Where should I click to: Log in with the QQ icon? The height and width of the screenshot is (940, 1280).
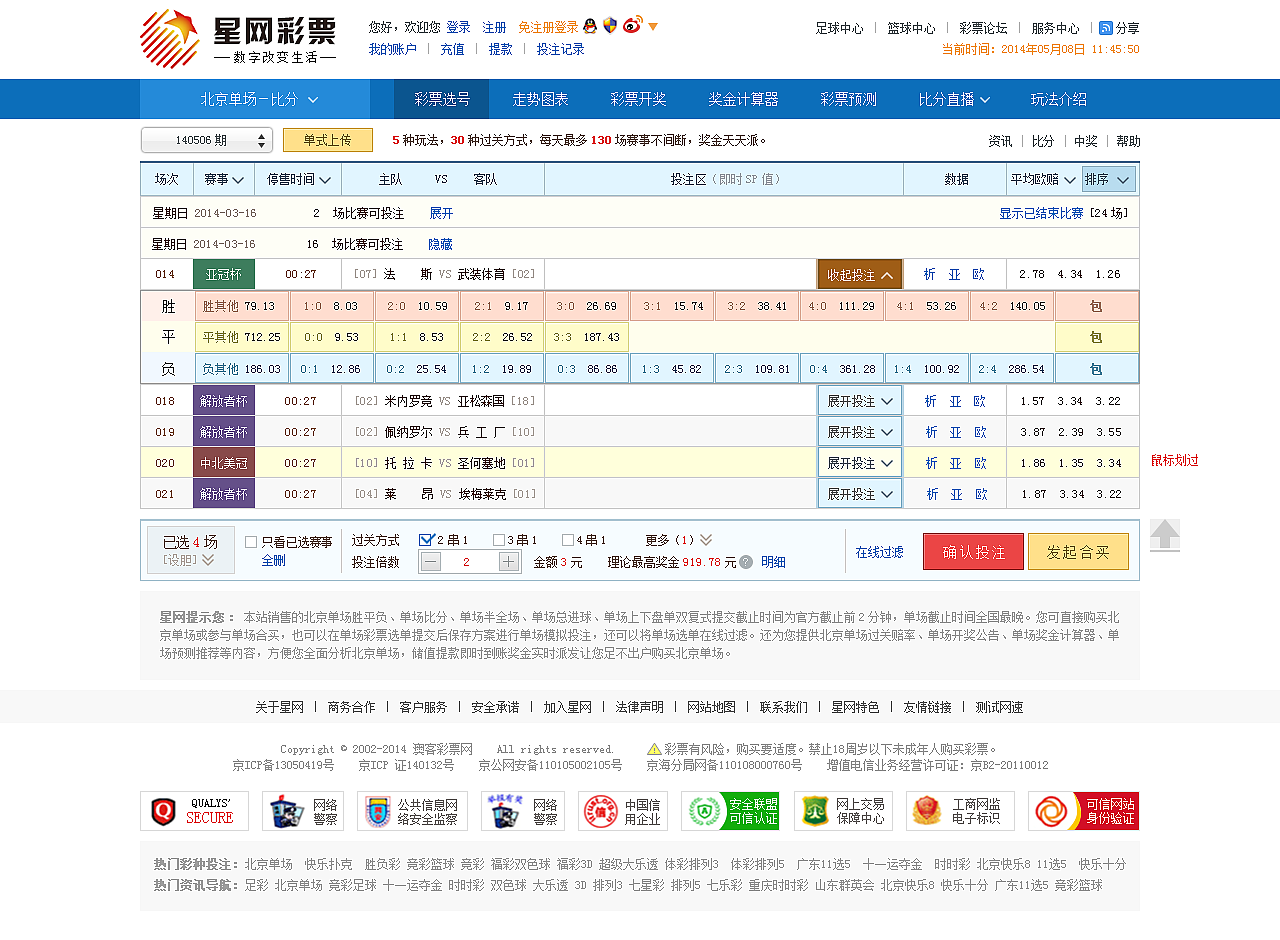click(591, 27)
